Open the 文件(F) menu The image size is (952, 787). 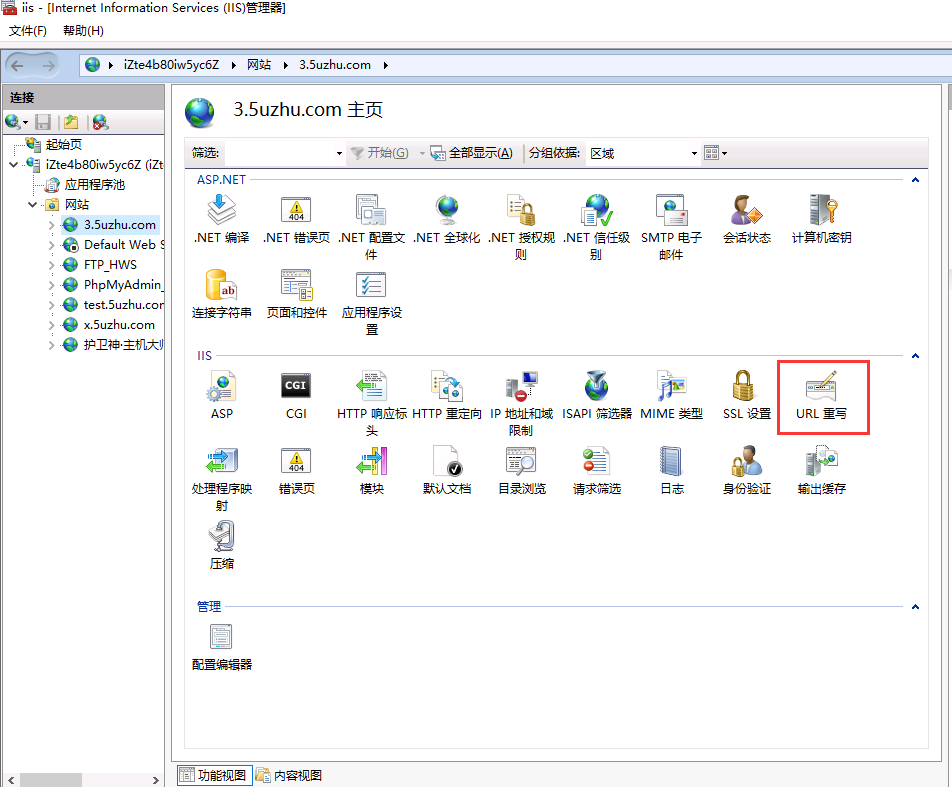coord(28,31)
